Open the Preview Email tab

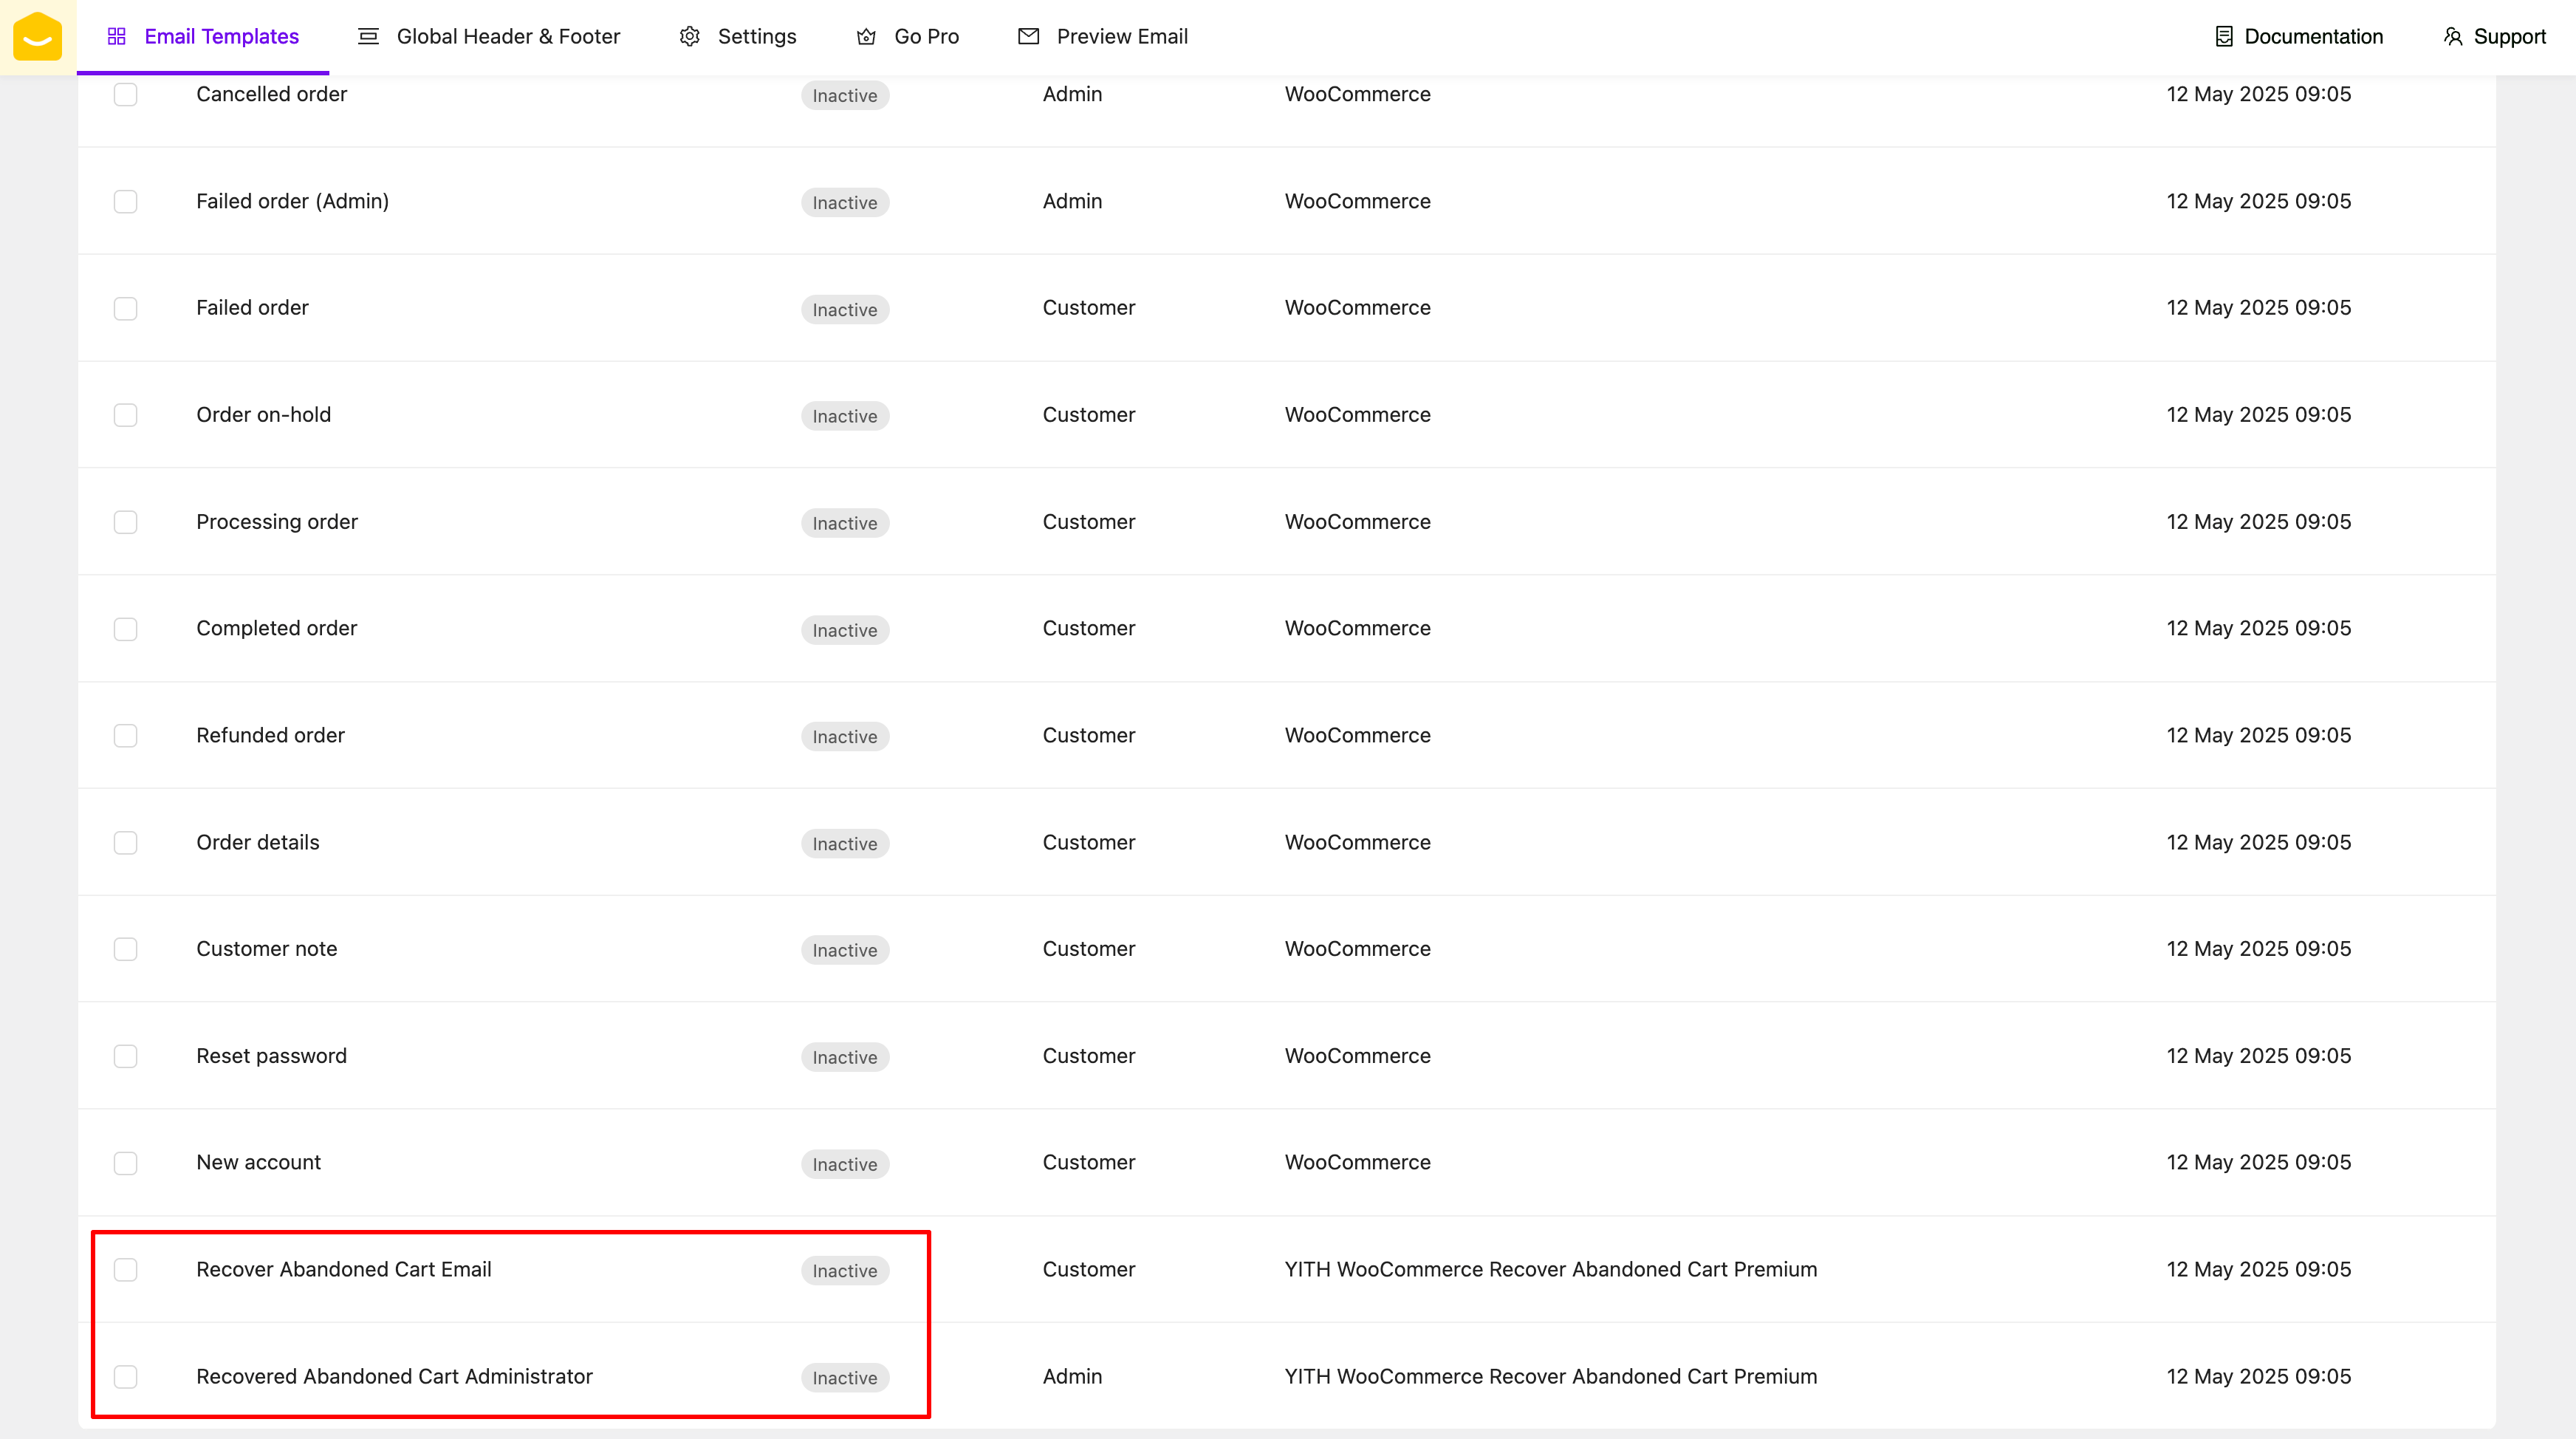click(x=1121, y=37)
